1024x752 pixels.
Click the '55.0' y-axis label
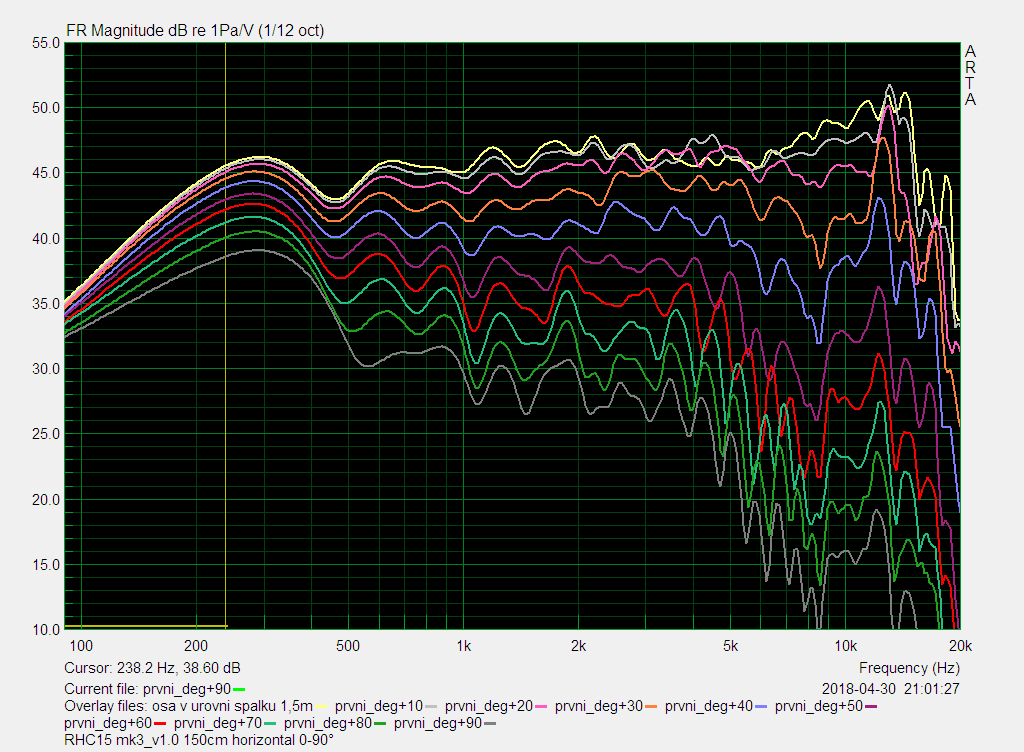tap(46, 43)
